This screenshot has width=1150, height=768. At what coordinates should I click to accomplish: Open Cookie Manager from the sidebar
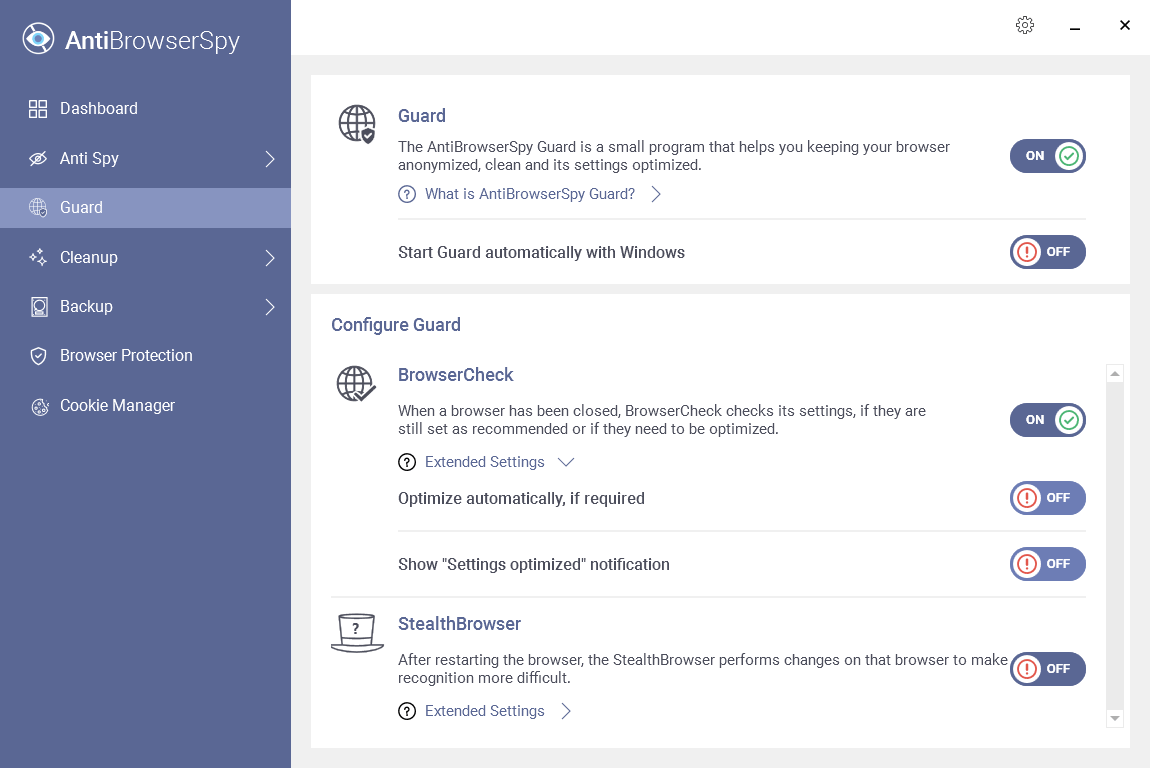click(145, 406)
